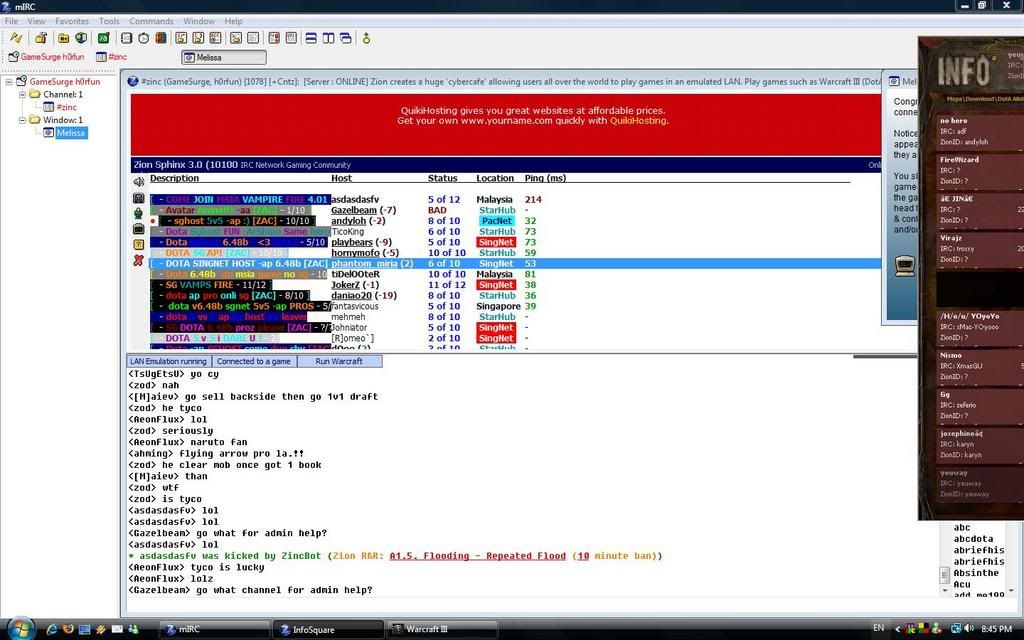Screen dimensions: 1024x640
Task: Open the Commands menu
Action: click(x=151, y=21)
